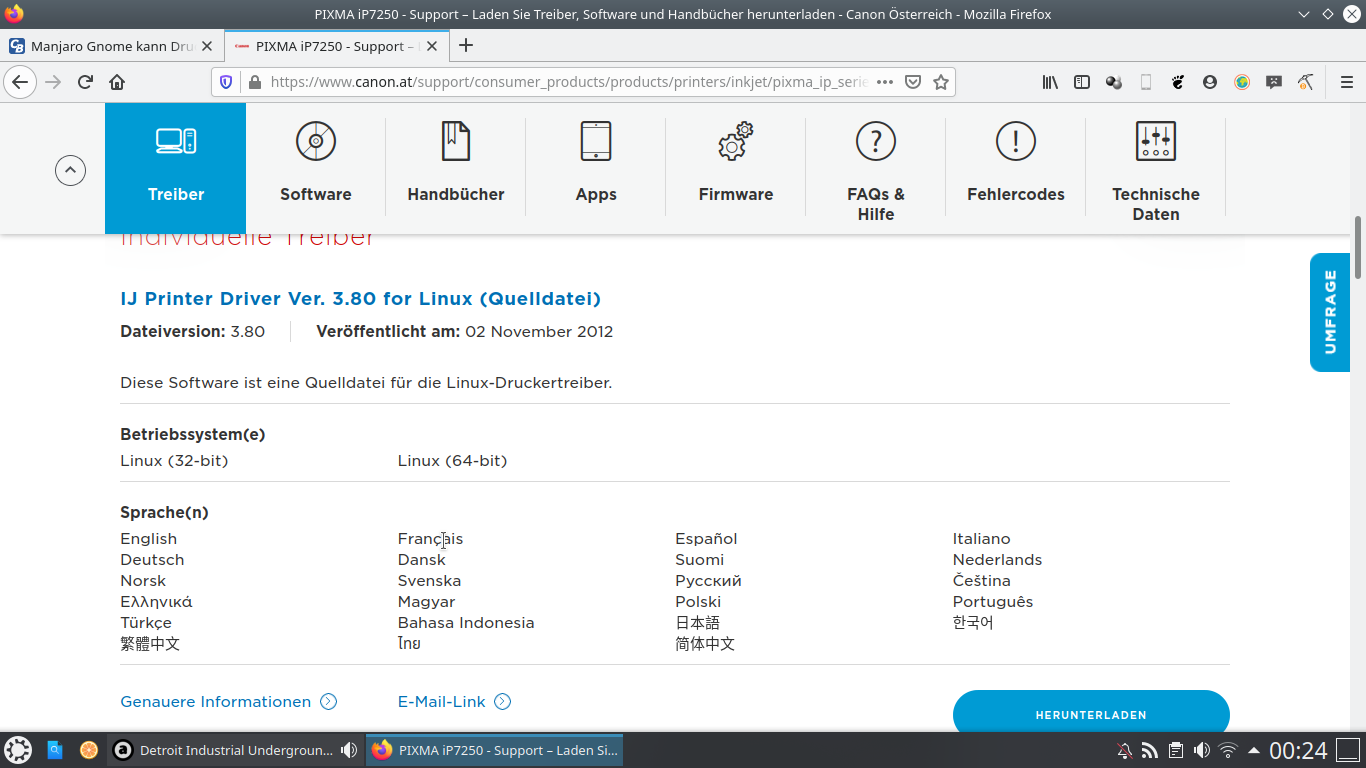
Task: Click the browser Forward arrow
Action: [x=53, y=82]
